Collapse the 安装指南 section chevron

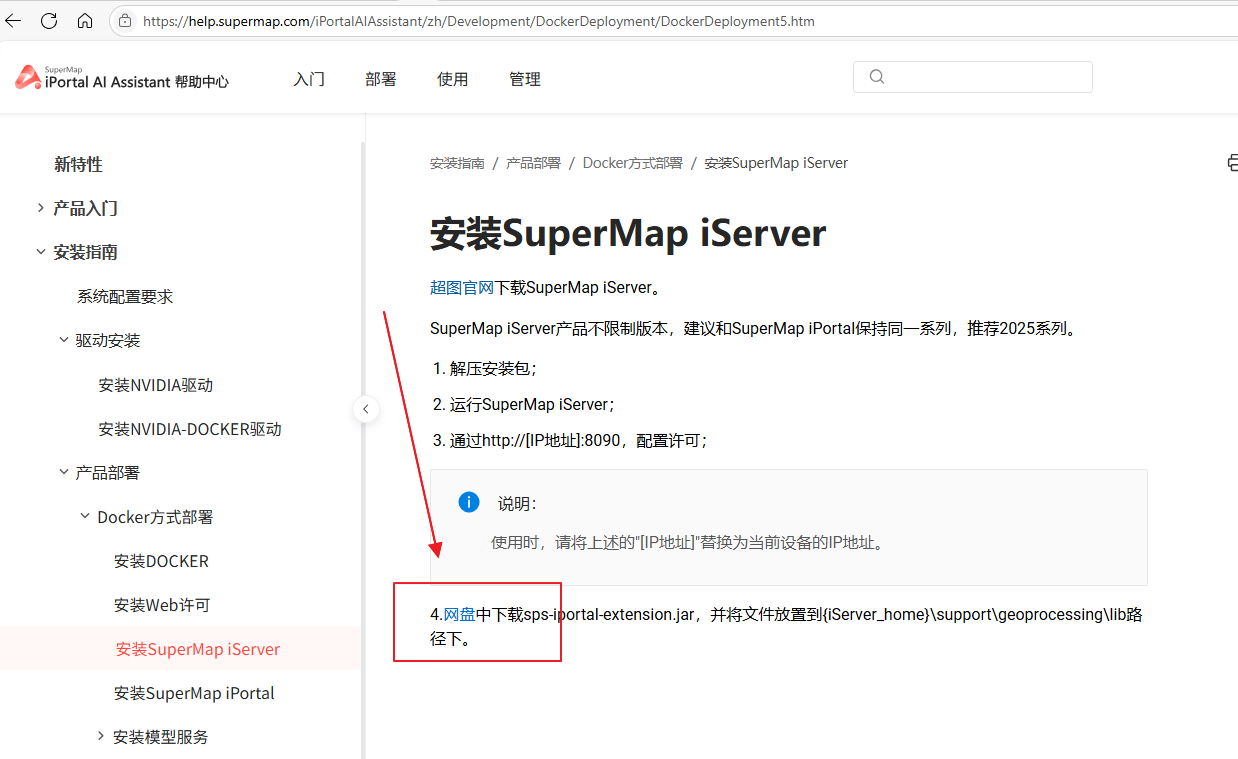click(40, 252)
